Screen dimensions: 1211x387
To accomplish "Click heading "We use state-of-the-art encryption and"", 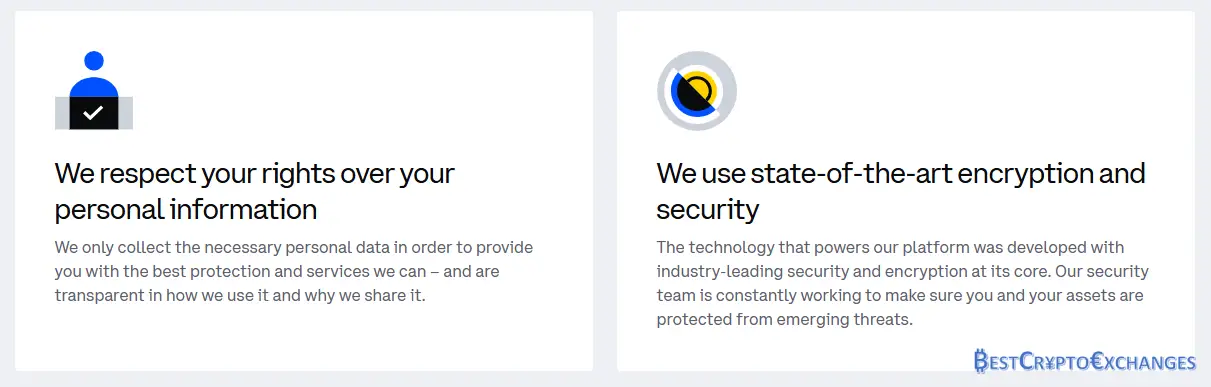I will pyautogui.click(x=901, y=174).
